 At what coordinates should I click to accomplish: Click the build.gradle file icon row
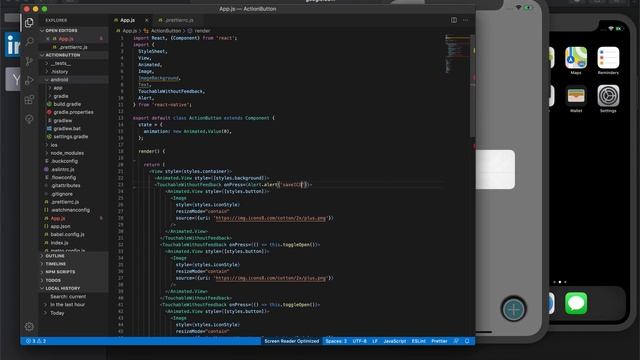[x=73, y=104]
